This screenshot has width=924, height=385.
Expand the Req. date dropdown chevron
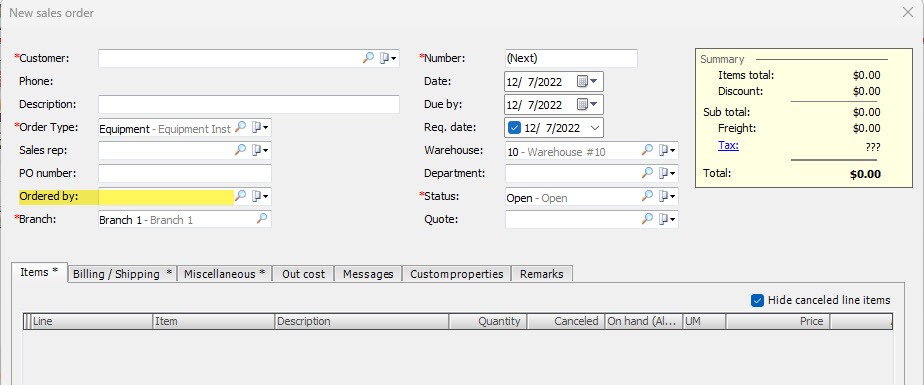point(594,127)
